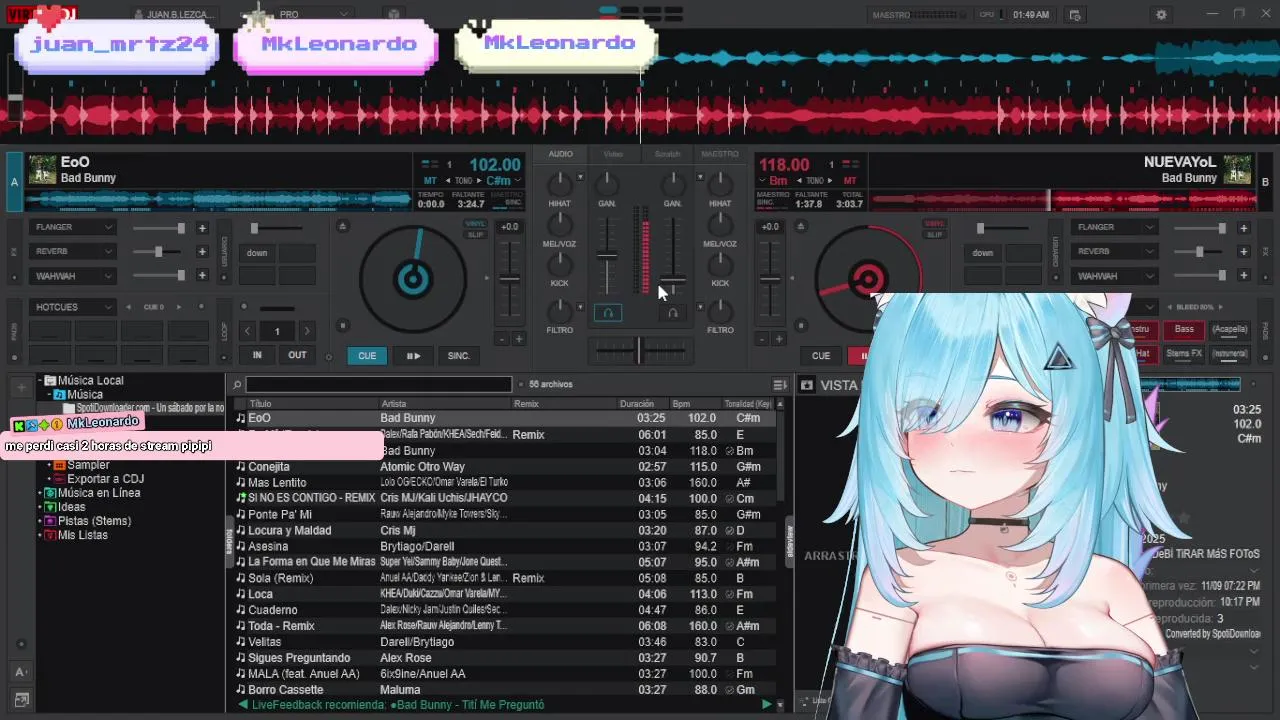Viewport: 1280px width, 720px height.
Task: Set loop IN point on deck A
Action: tap(257, 355)
